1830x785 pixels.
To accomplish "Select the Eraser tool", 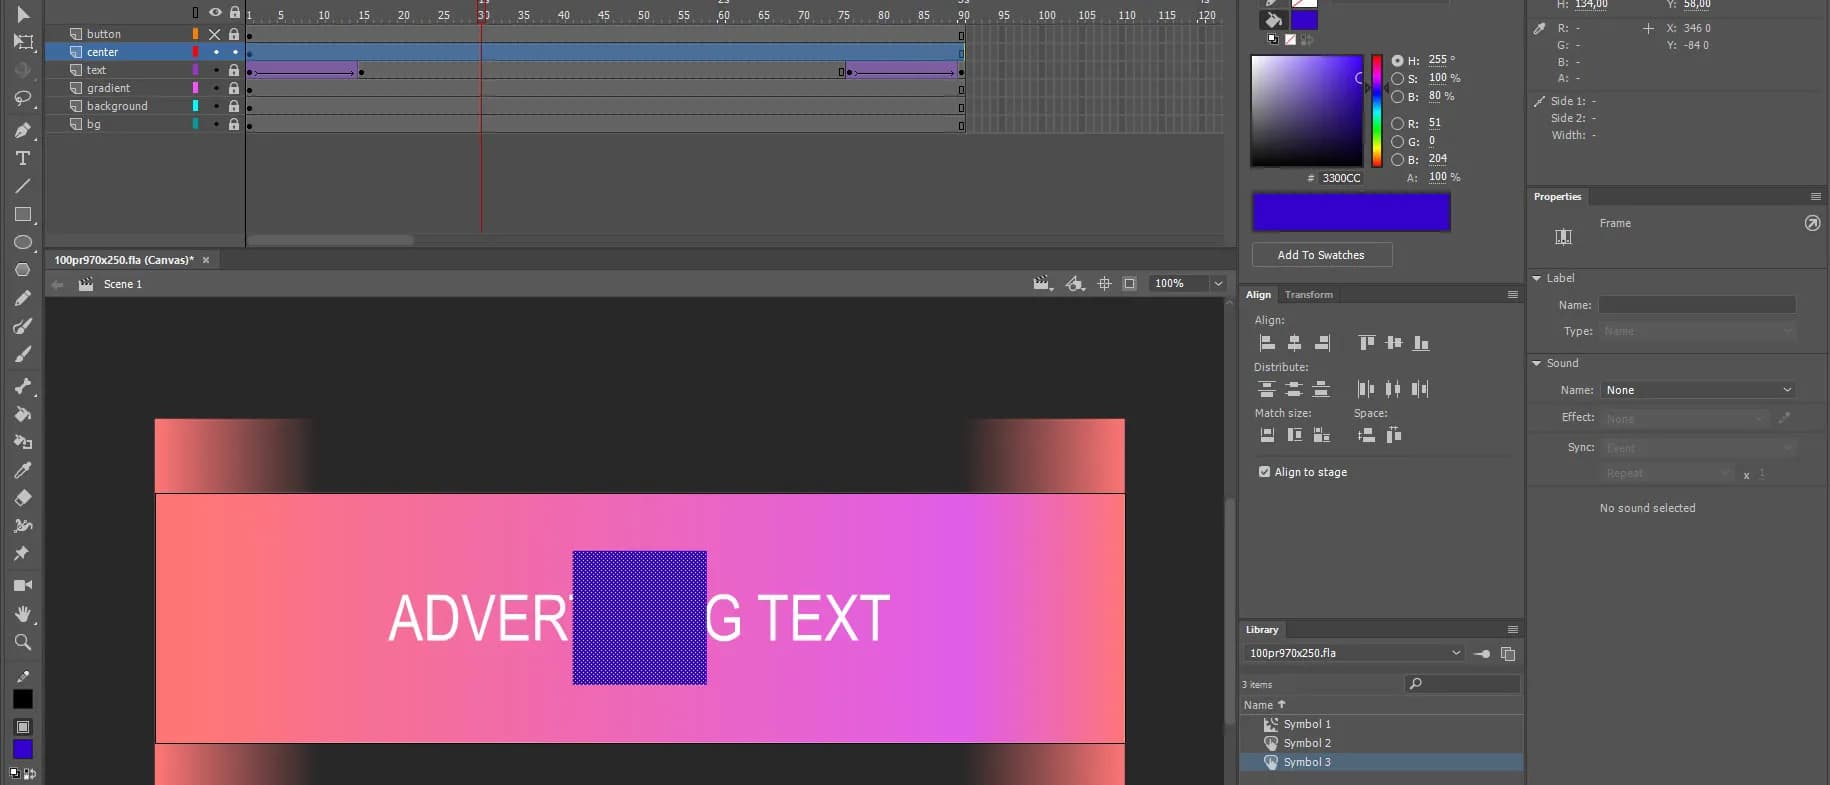I will tap(23, 498).
